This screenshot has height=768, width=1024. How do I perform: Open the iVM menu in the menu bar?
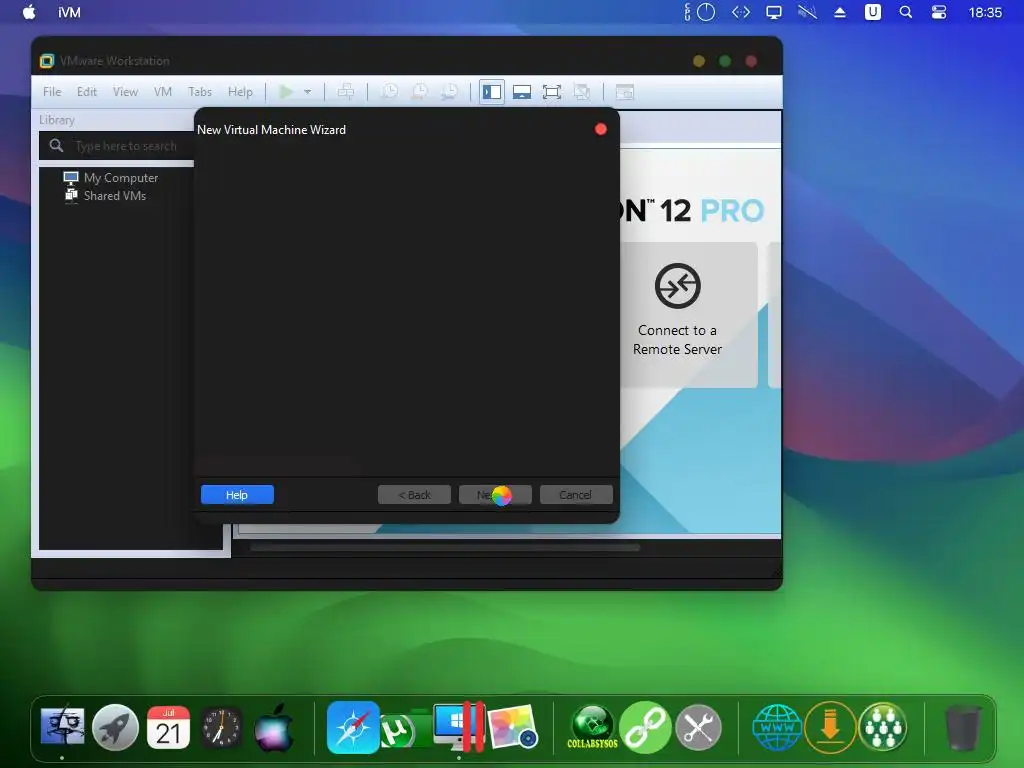(69, 12)
